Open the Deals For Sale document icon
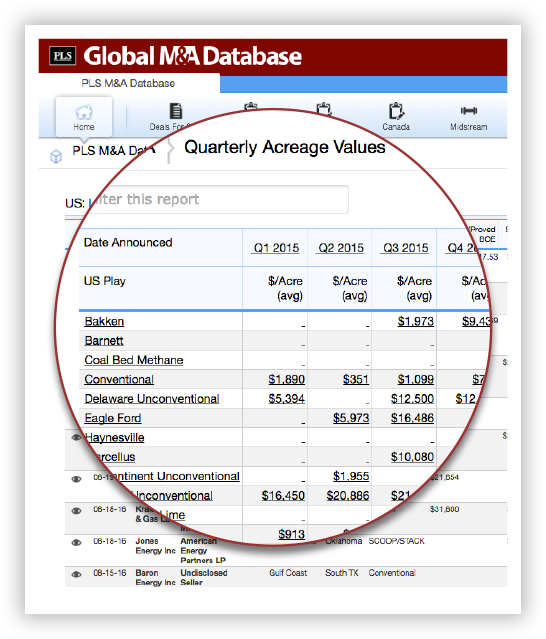 [x=176, y=111]
